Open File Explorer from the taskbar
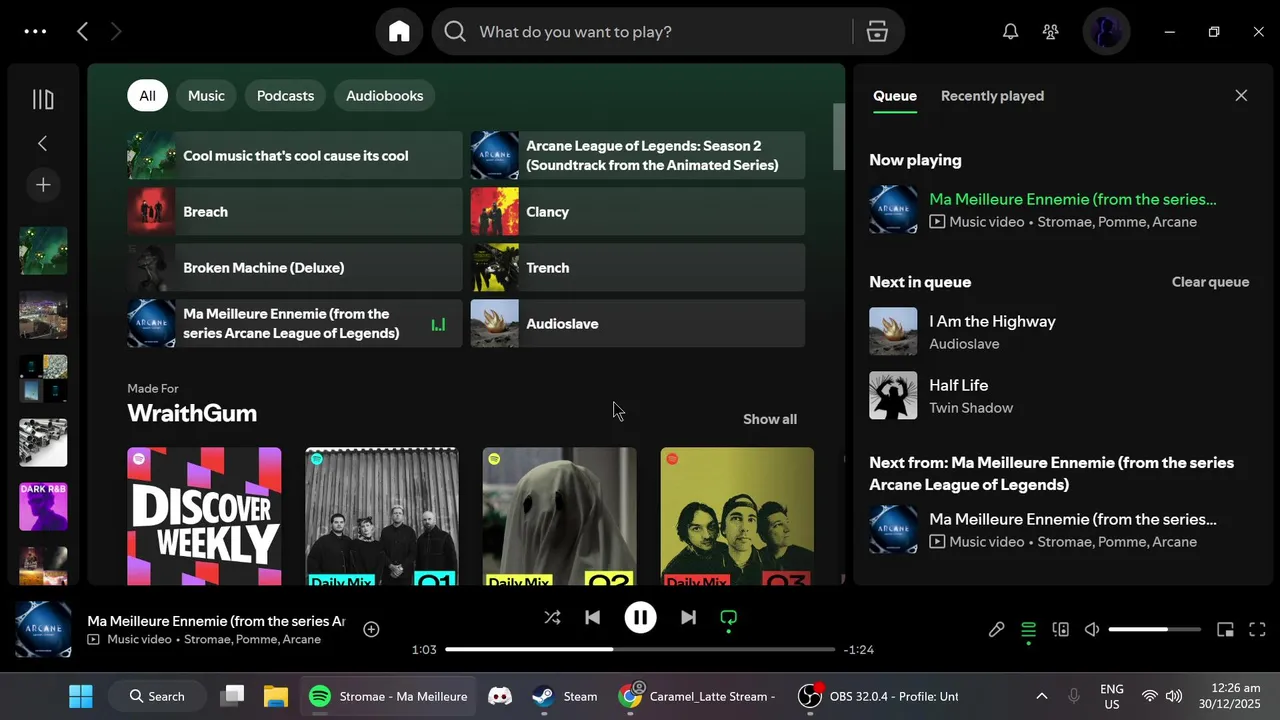This screenshot has height=720, width=1280. (x=276, y=696)
